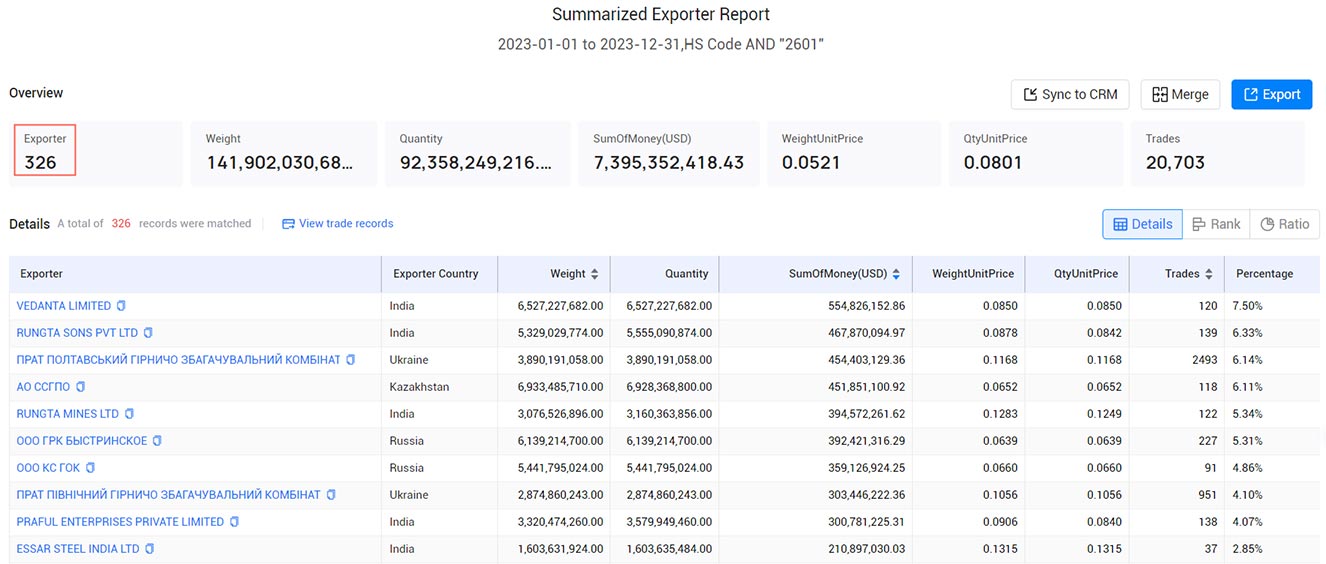Screen dimensions: 1326x564
Task: Open RUNGTA SONS PVT LTD link
Action: click(x=78, y=333)
